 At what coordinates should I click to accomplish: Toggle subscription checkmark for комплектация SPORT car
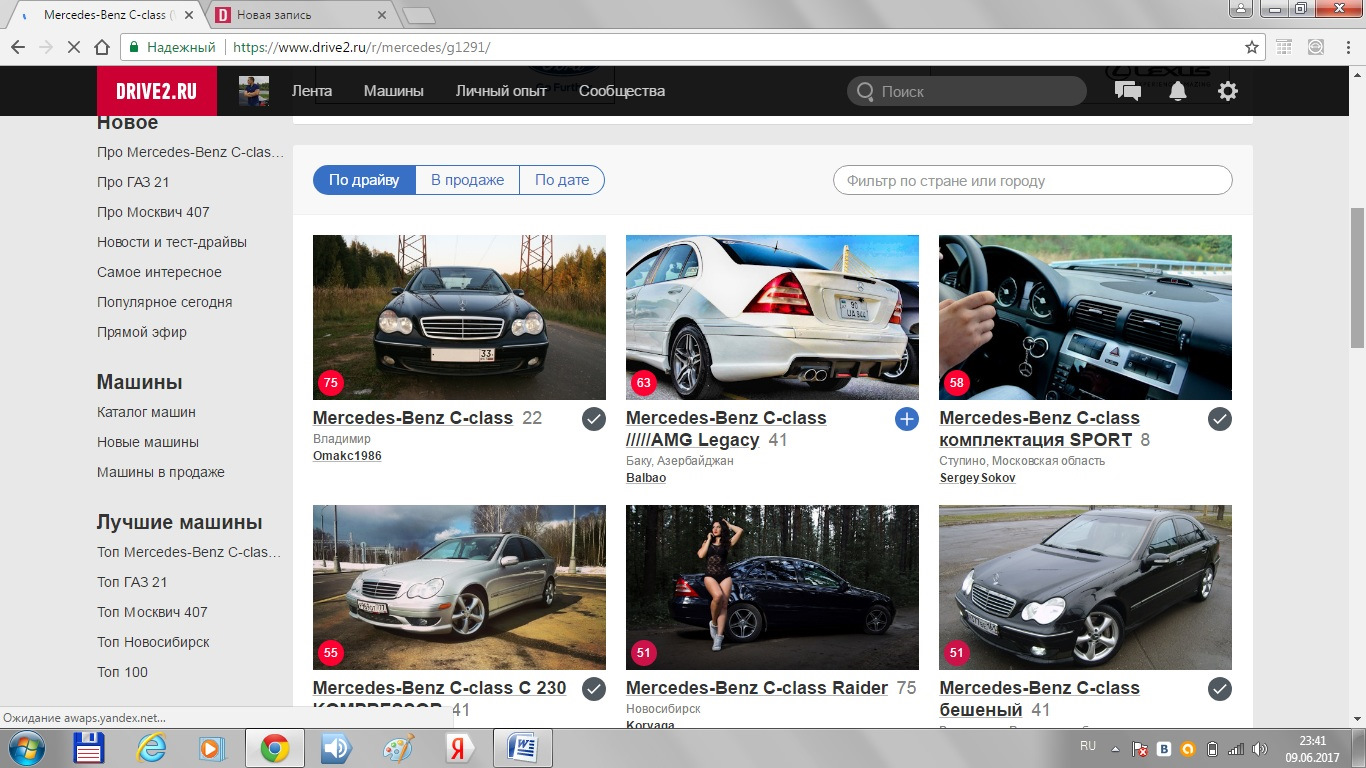pyautogui.click(x=1220, y=419)
